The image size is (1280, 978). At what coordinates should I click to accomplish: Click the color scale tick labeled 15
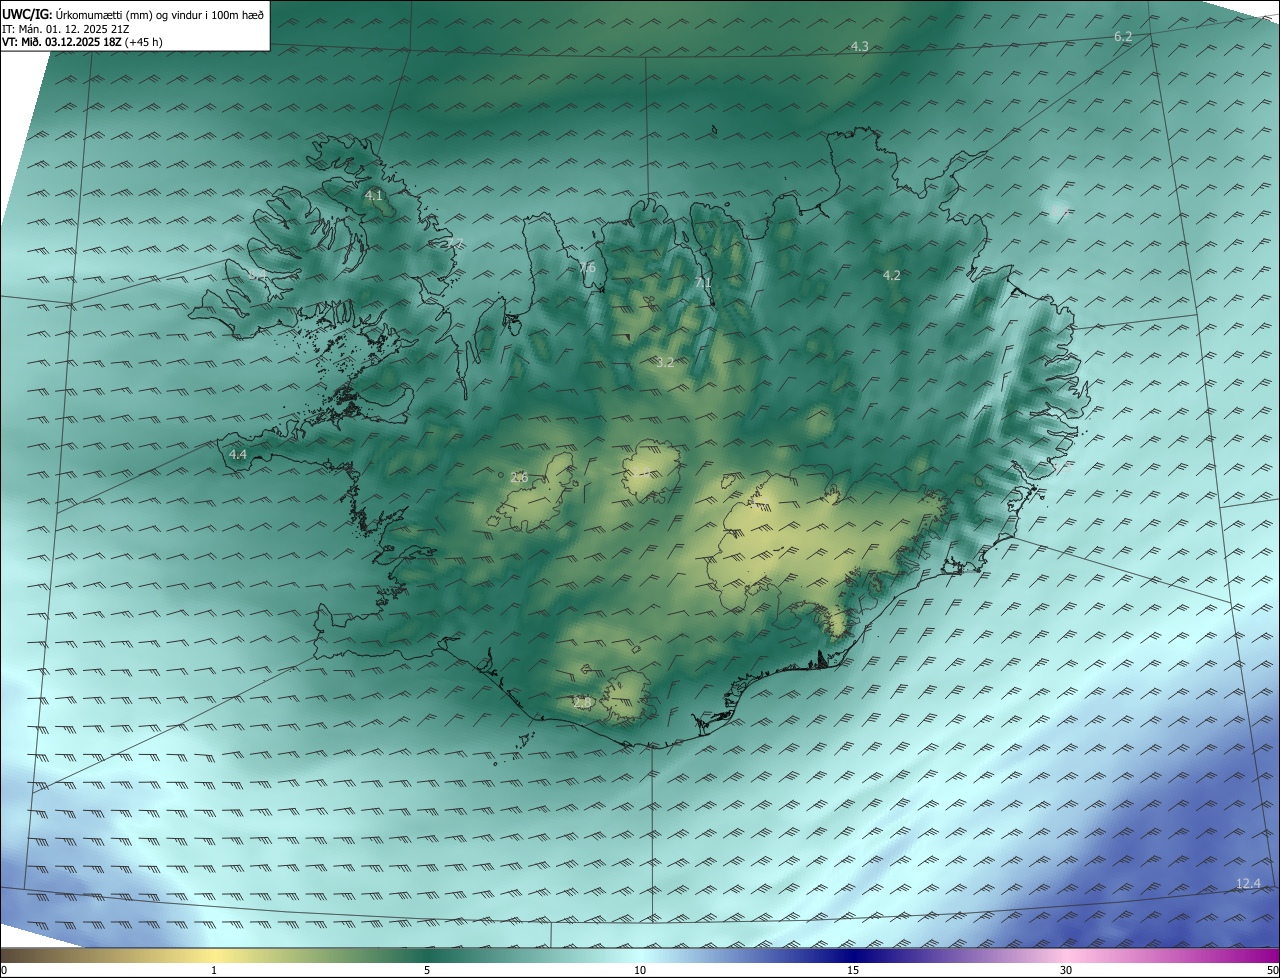pos(853,970)
